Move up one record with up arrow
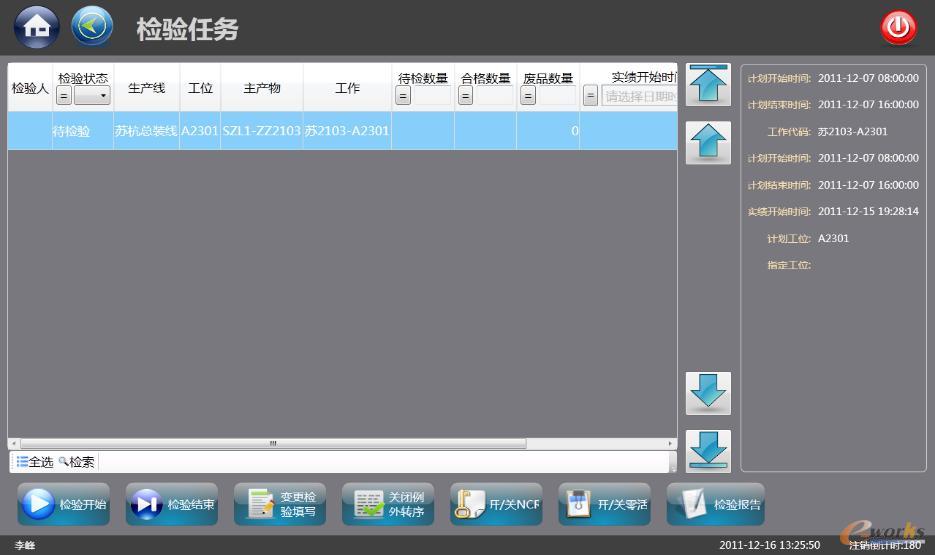 pyautogui.click(x=708, y=143)
